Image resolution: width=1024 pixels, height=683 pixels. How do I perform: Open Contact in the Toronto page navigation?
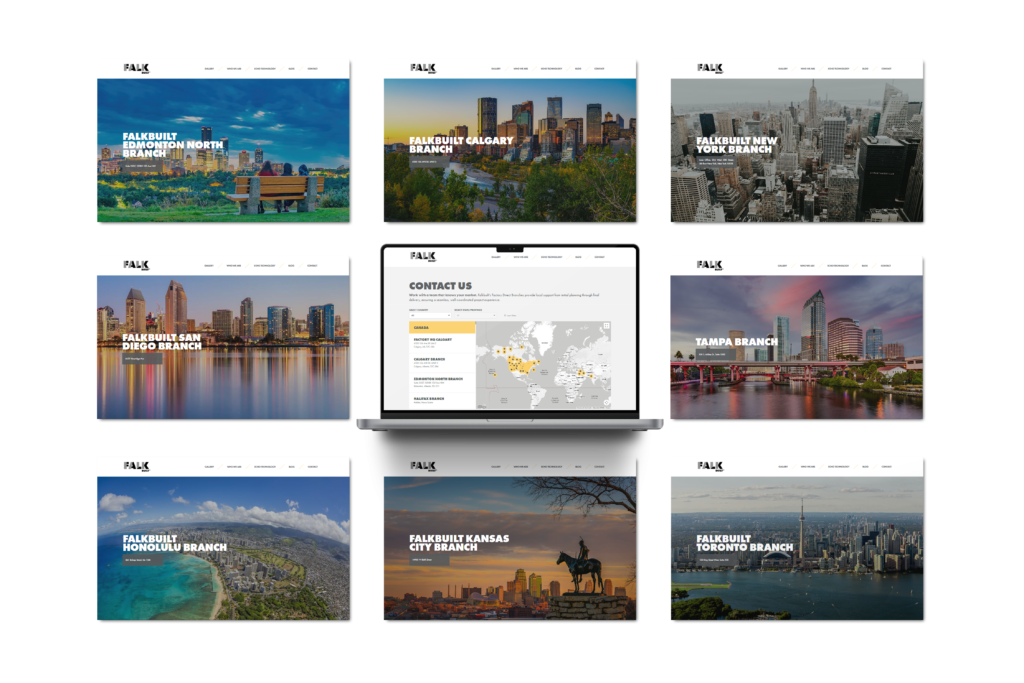point(886,467)
